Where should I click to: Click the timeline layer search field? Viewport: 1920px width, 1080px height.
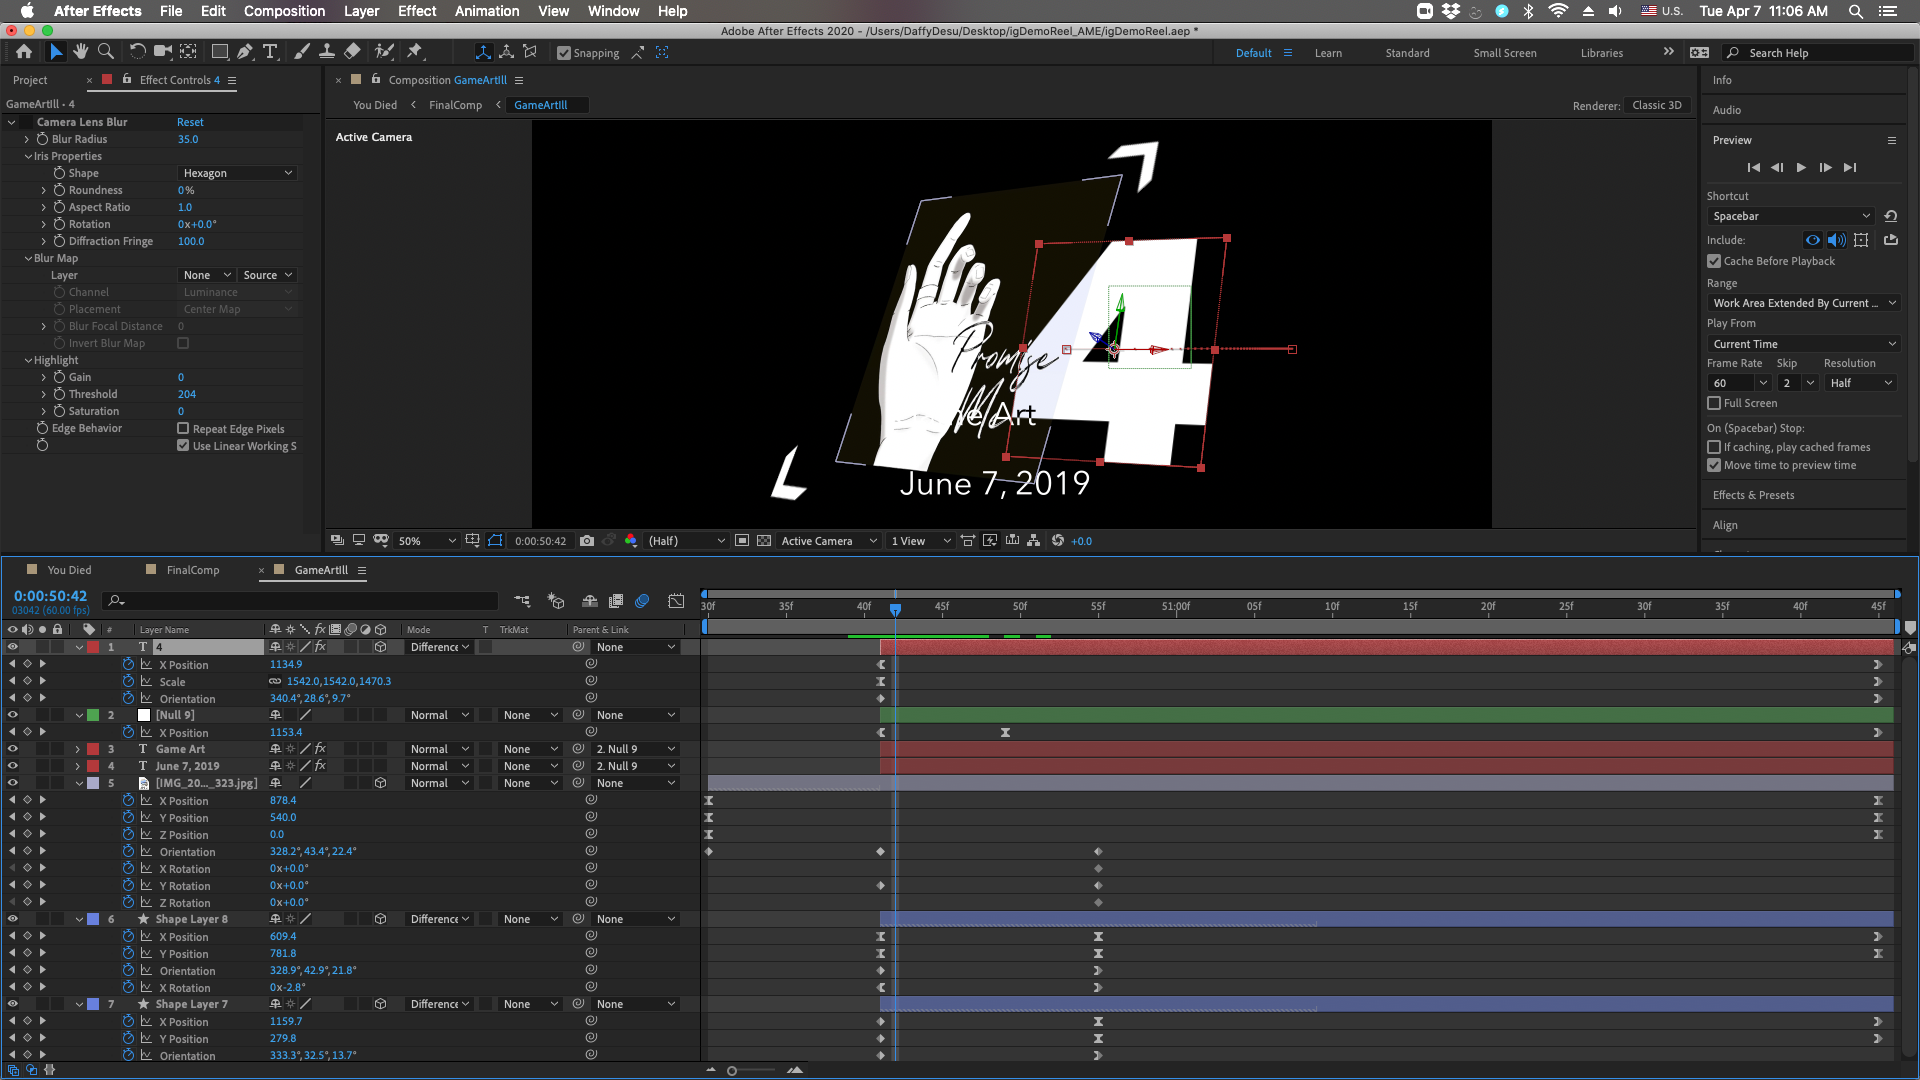[x=300, y=600]
